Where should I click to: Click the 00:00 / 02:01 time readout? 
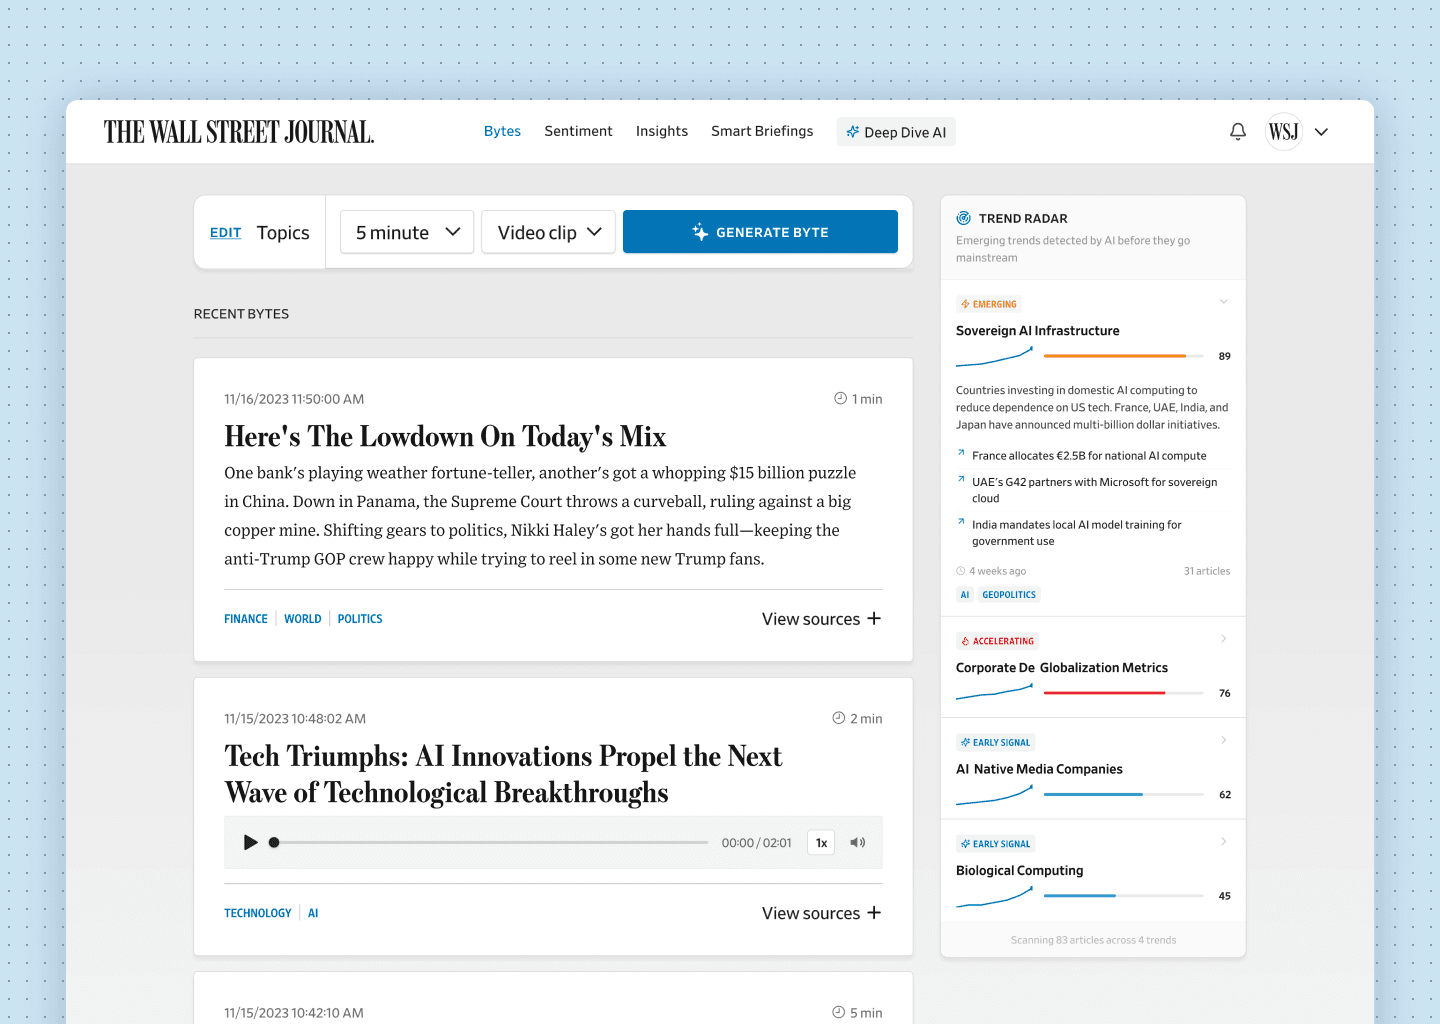[x=756, y=843]
